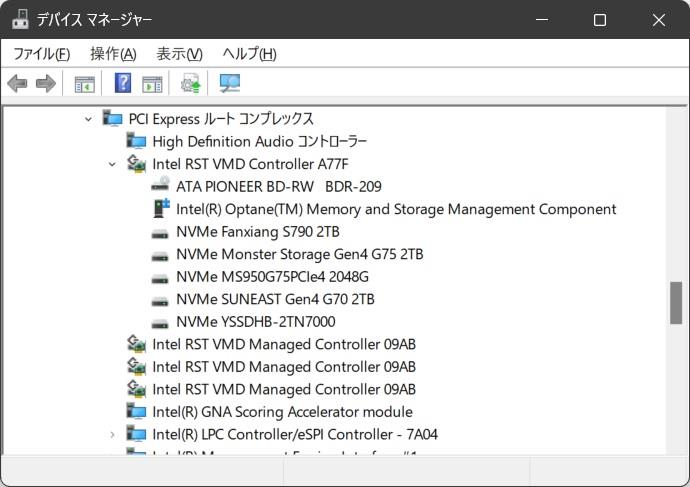Click icon beside High Definition Audio コントローラー

pos(136,141)
